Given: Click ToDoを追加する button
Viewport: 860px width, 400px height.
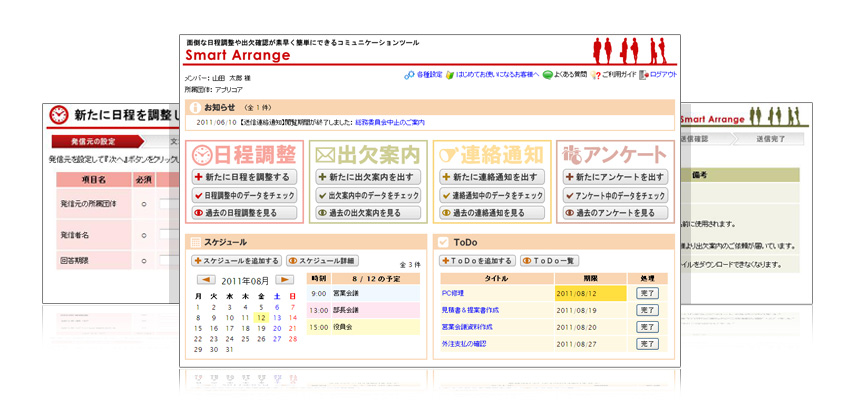Looking at the screenshot, I should pos(477,261).
